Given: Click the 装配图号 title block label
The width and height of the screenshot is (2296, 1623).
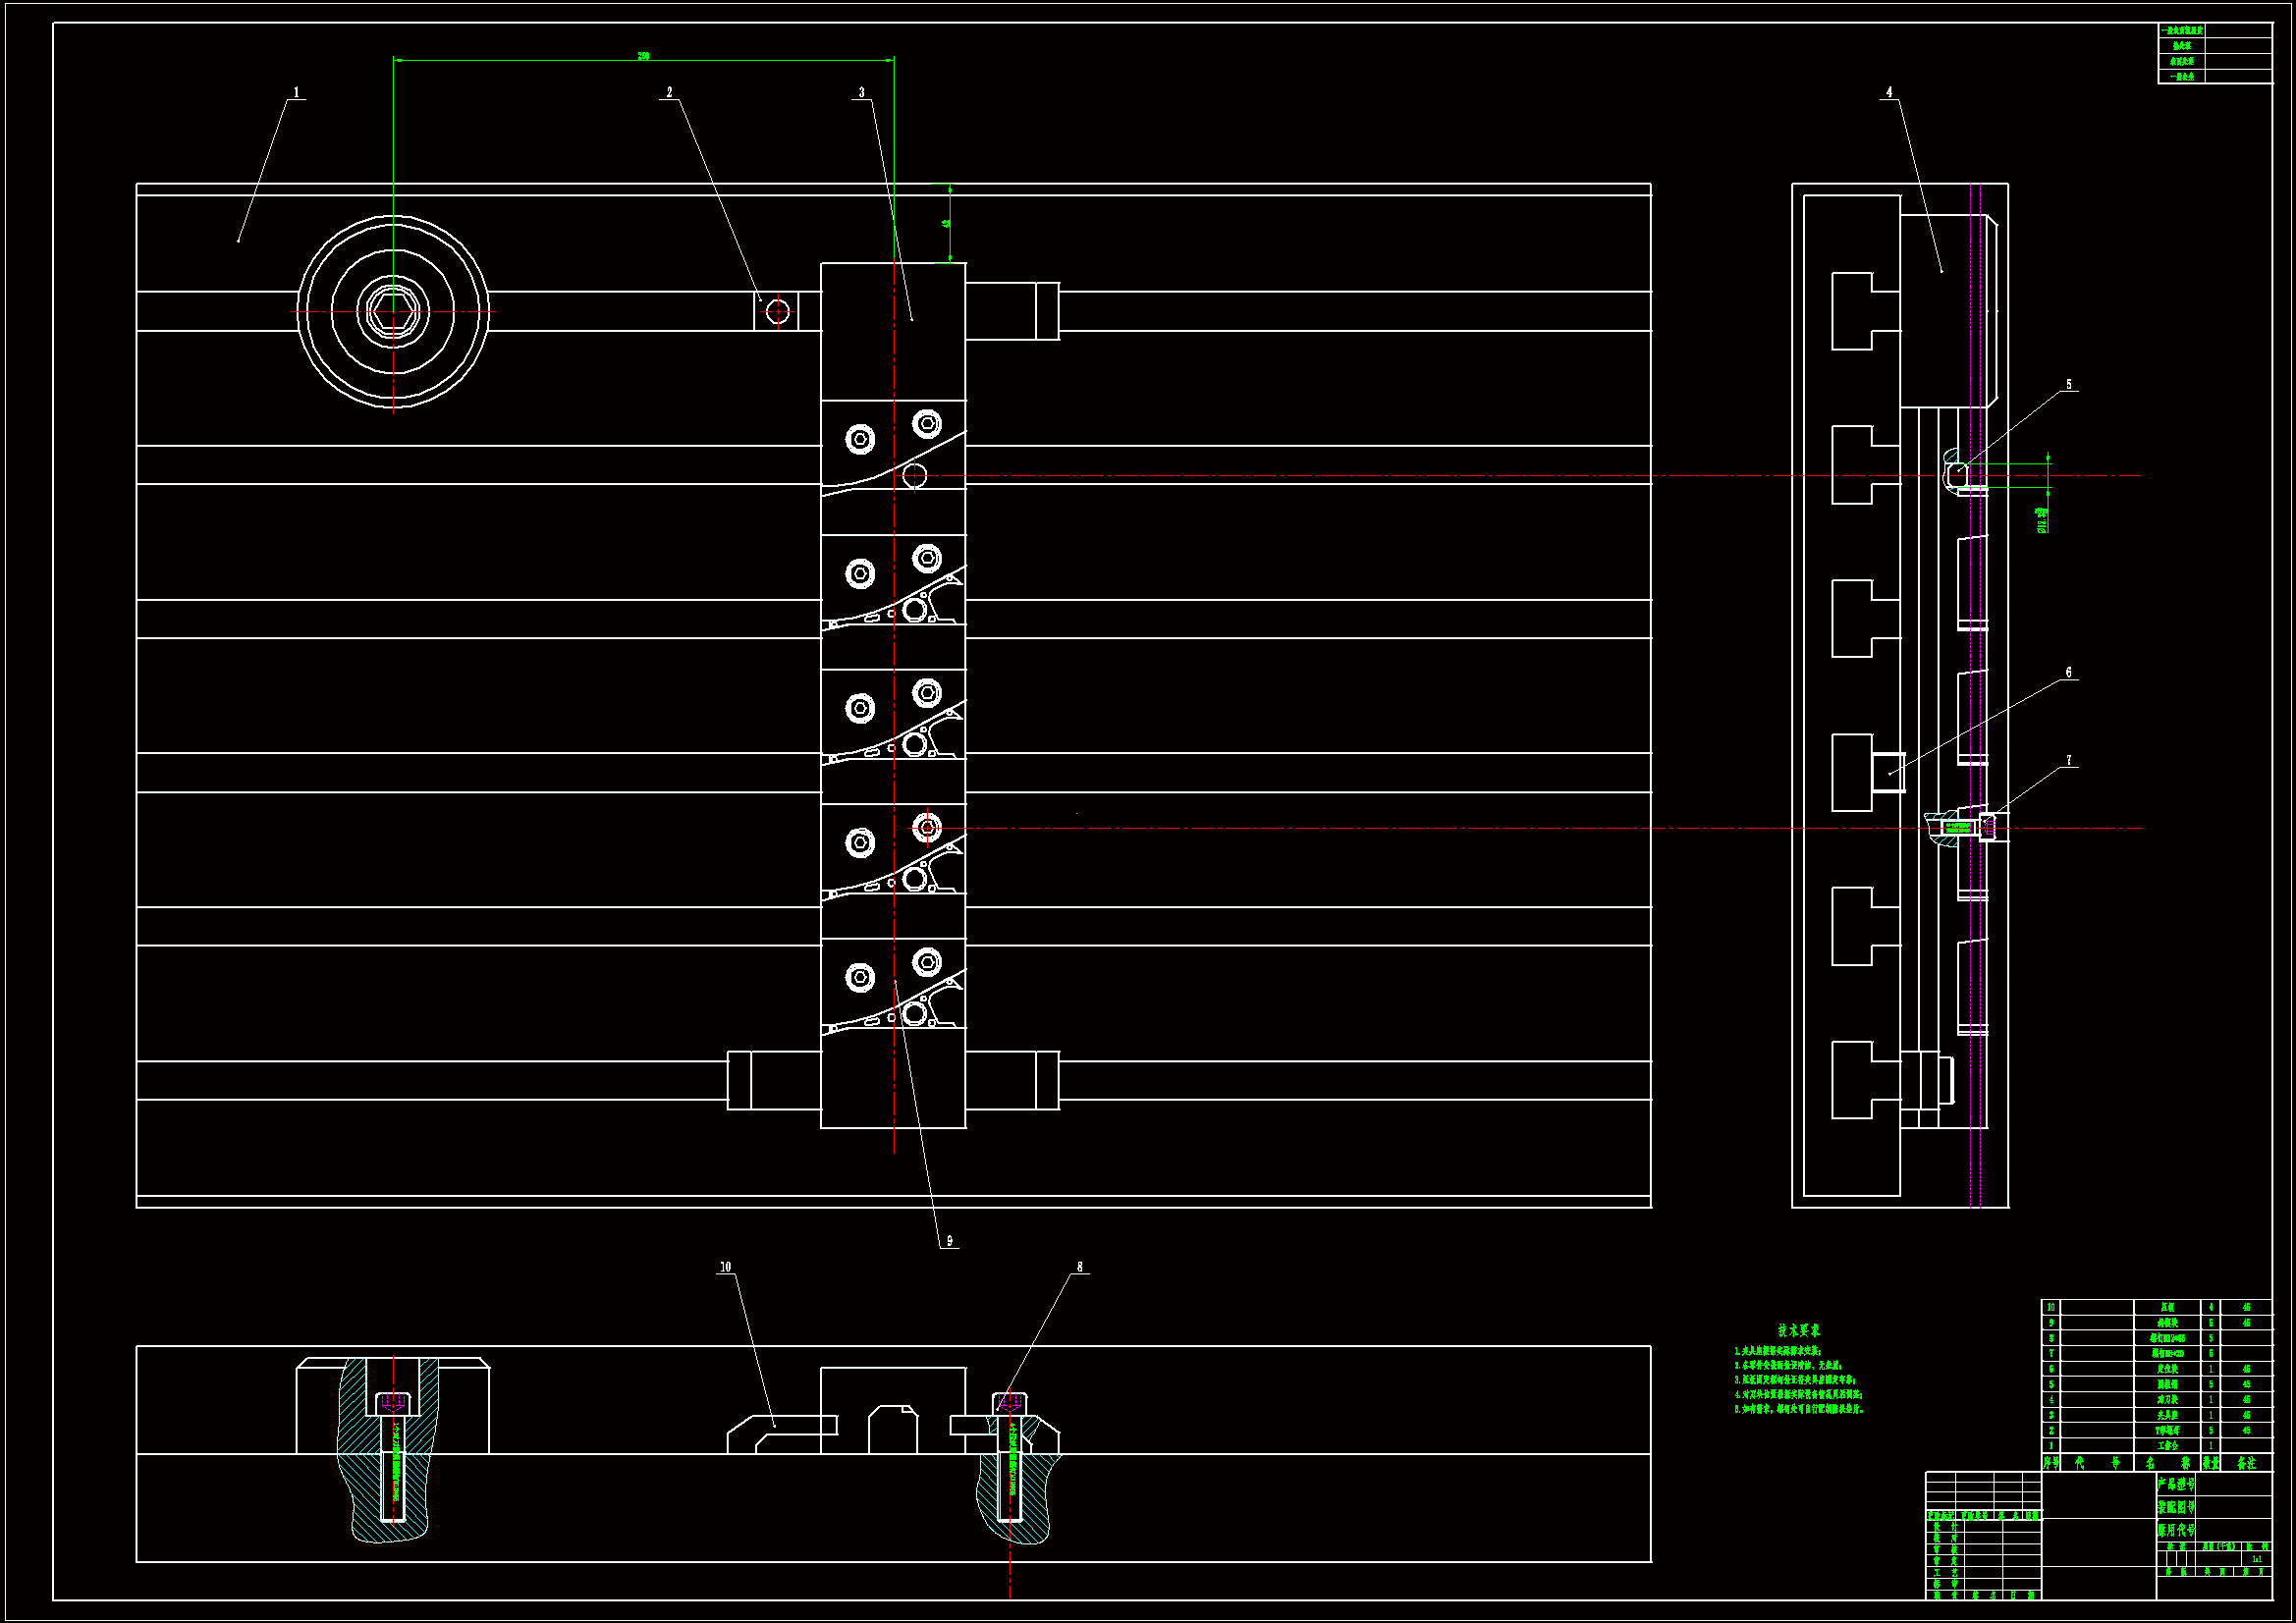Looking at the screenshot, I should [2177, 1508].
